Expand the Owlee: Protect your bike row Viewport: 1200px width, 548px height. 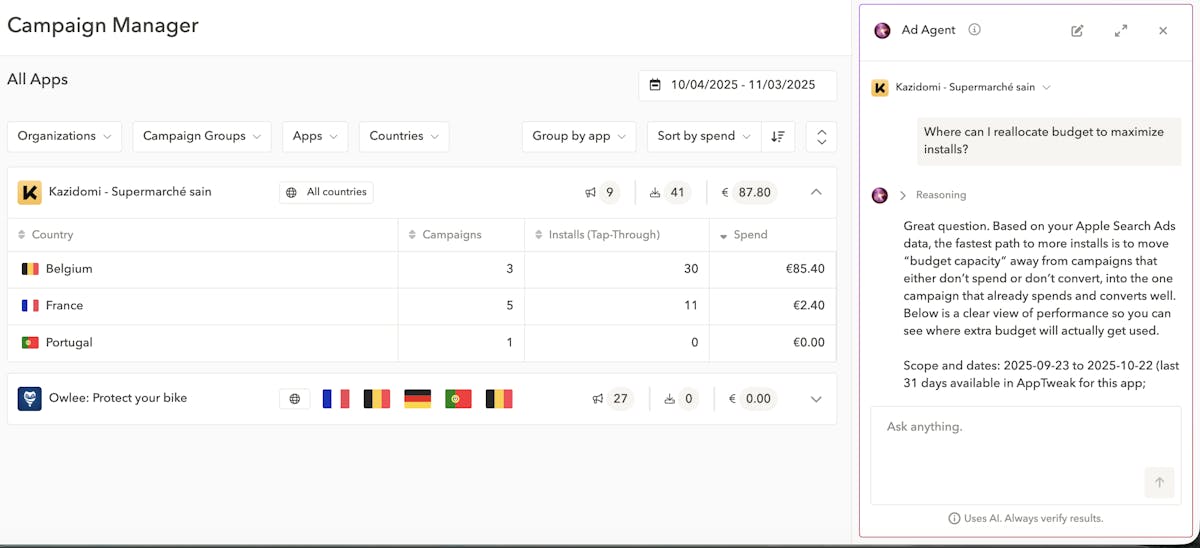tap(816, 399)
